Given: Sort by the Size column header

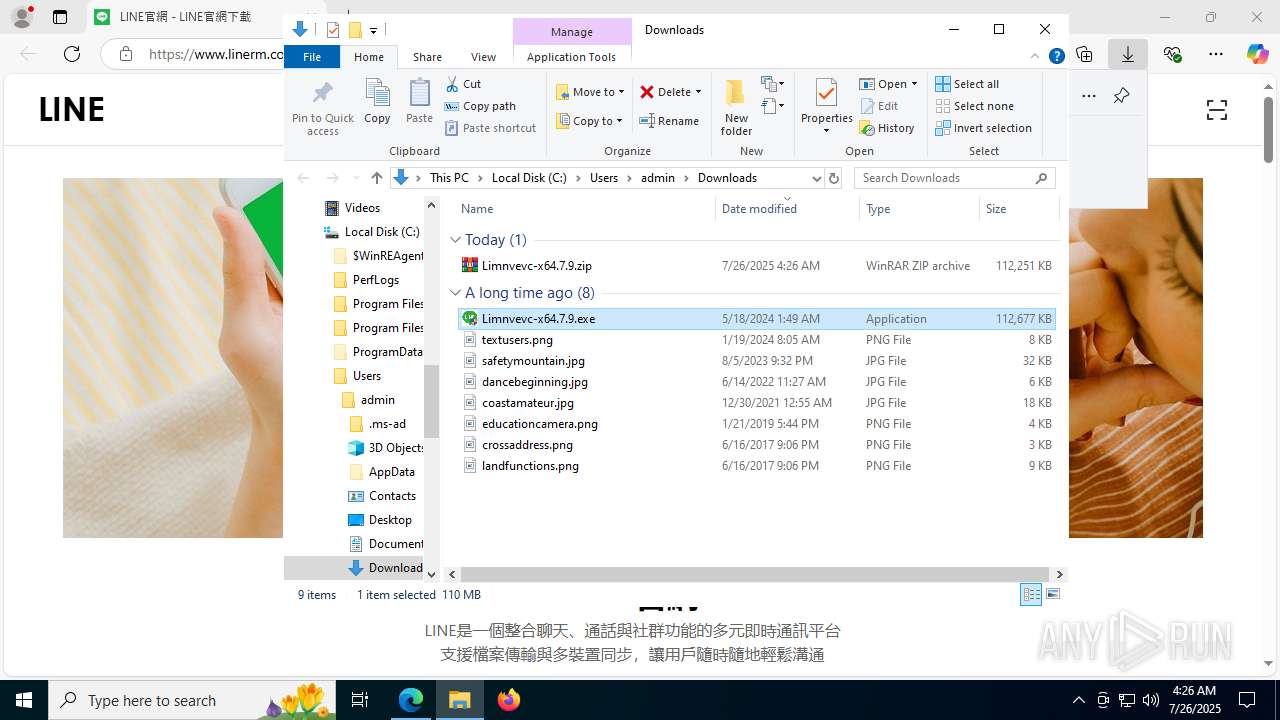Looking at the screenshot, I should 1018,209.
